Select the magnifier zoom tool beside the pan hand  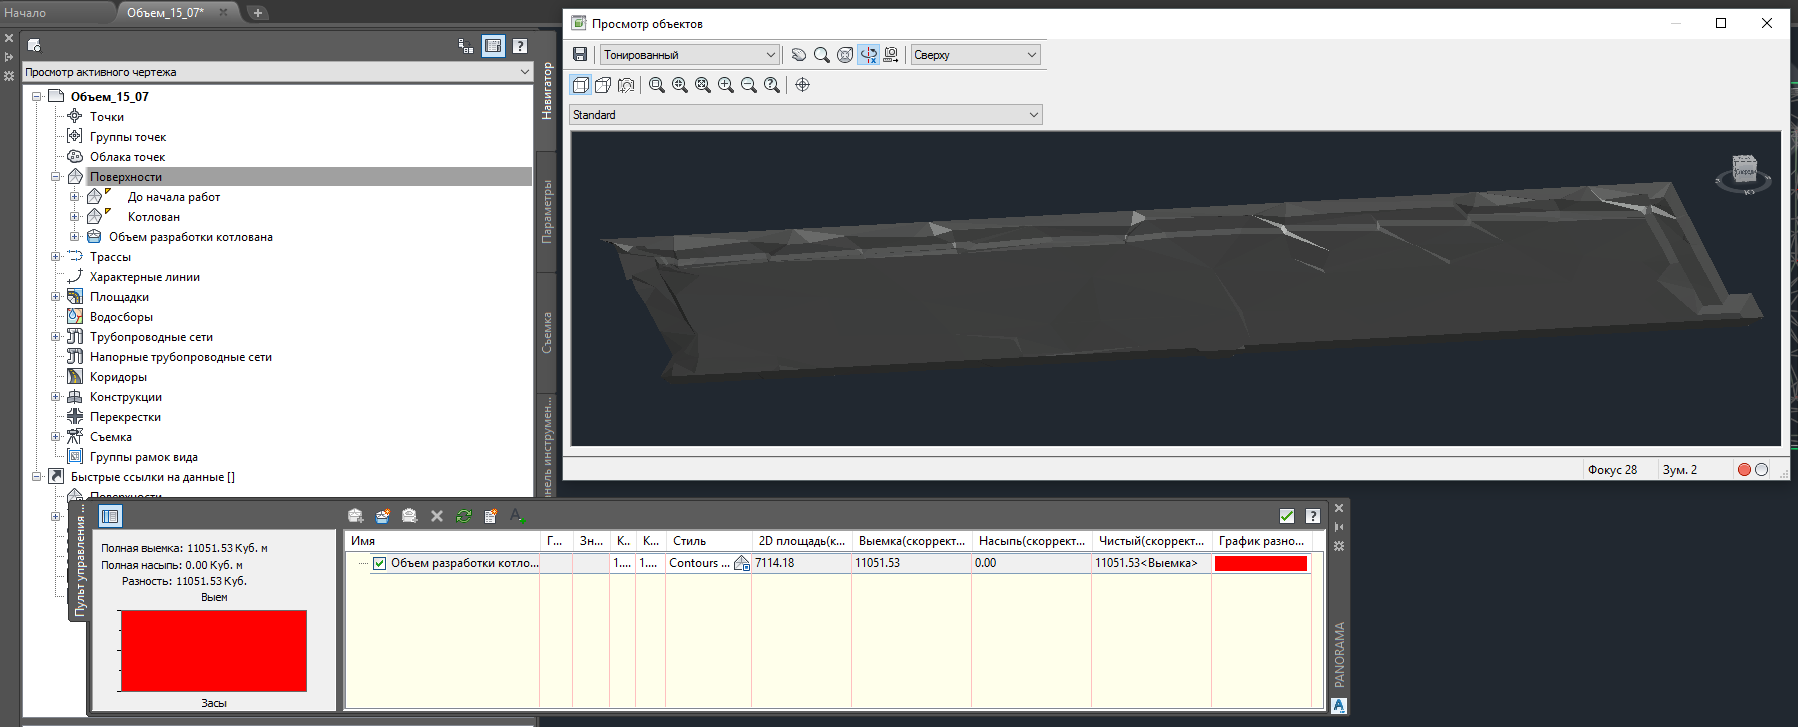pyautogui.click(x=822, y=55)
